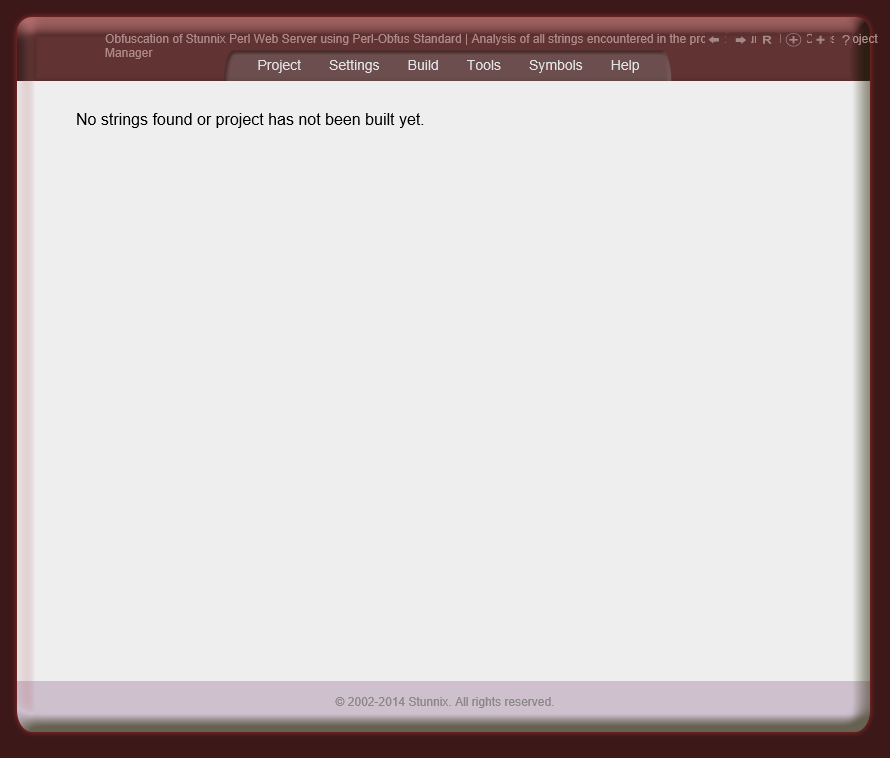Open the Build menu
890x758 pixels.
[x=422, y=65]
